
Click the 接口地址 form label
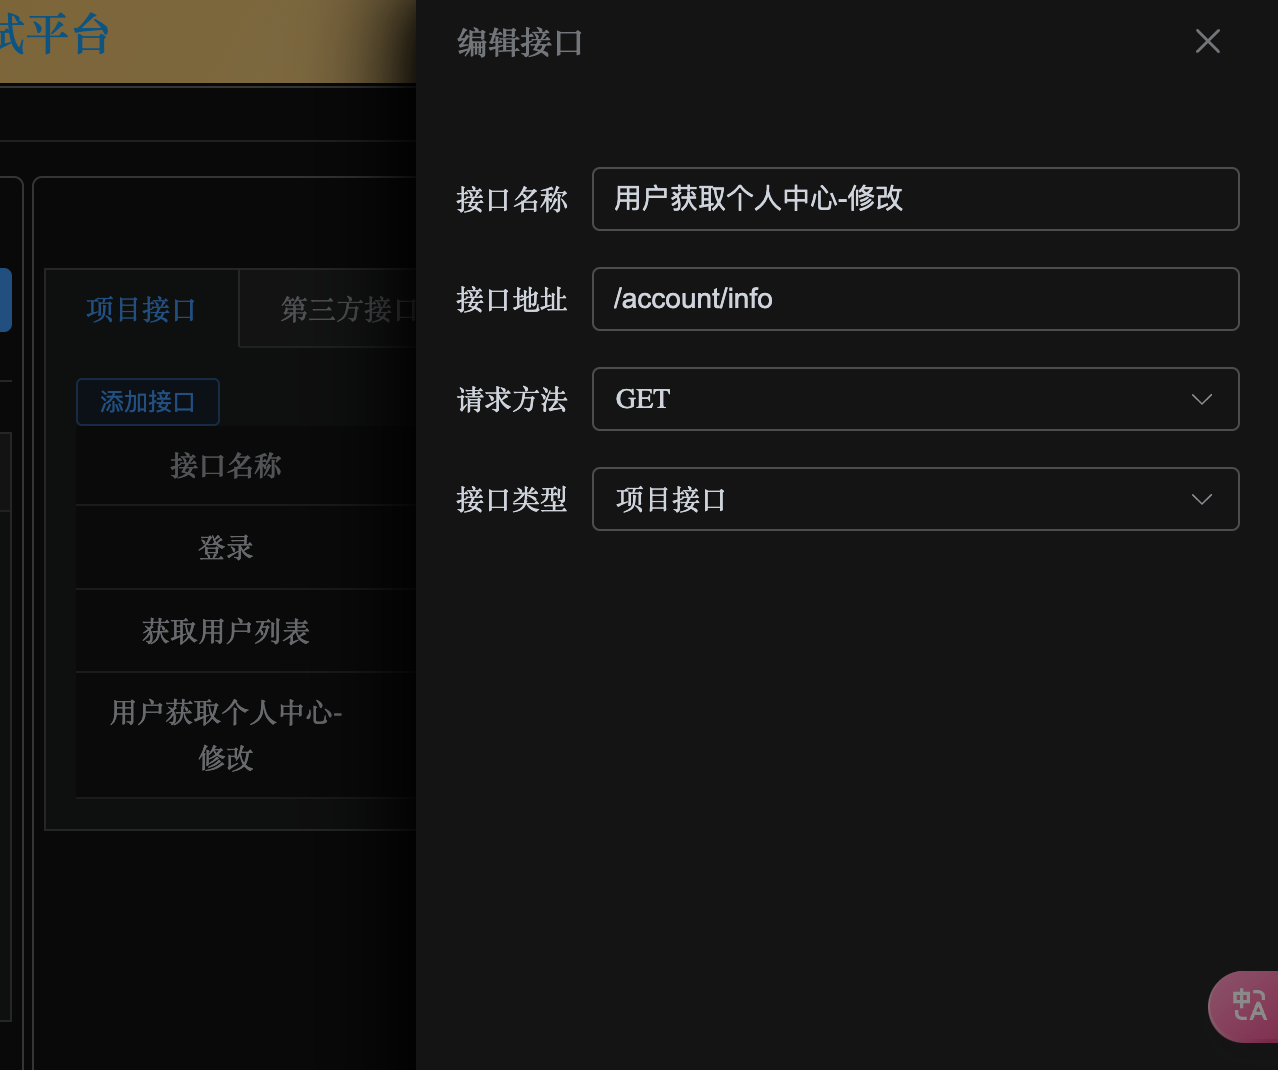click(x=512, y=300)
